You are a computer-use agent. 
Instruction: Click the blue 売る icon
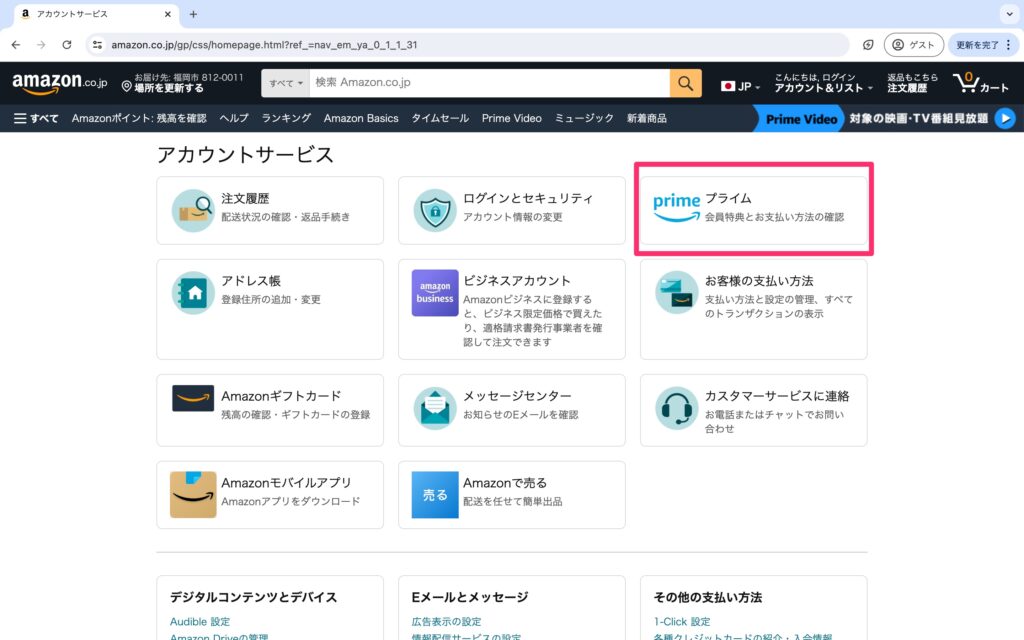click(x=435, y=494)
